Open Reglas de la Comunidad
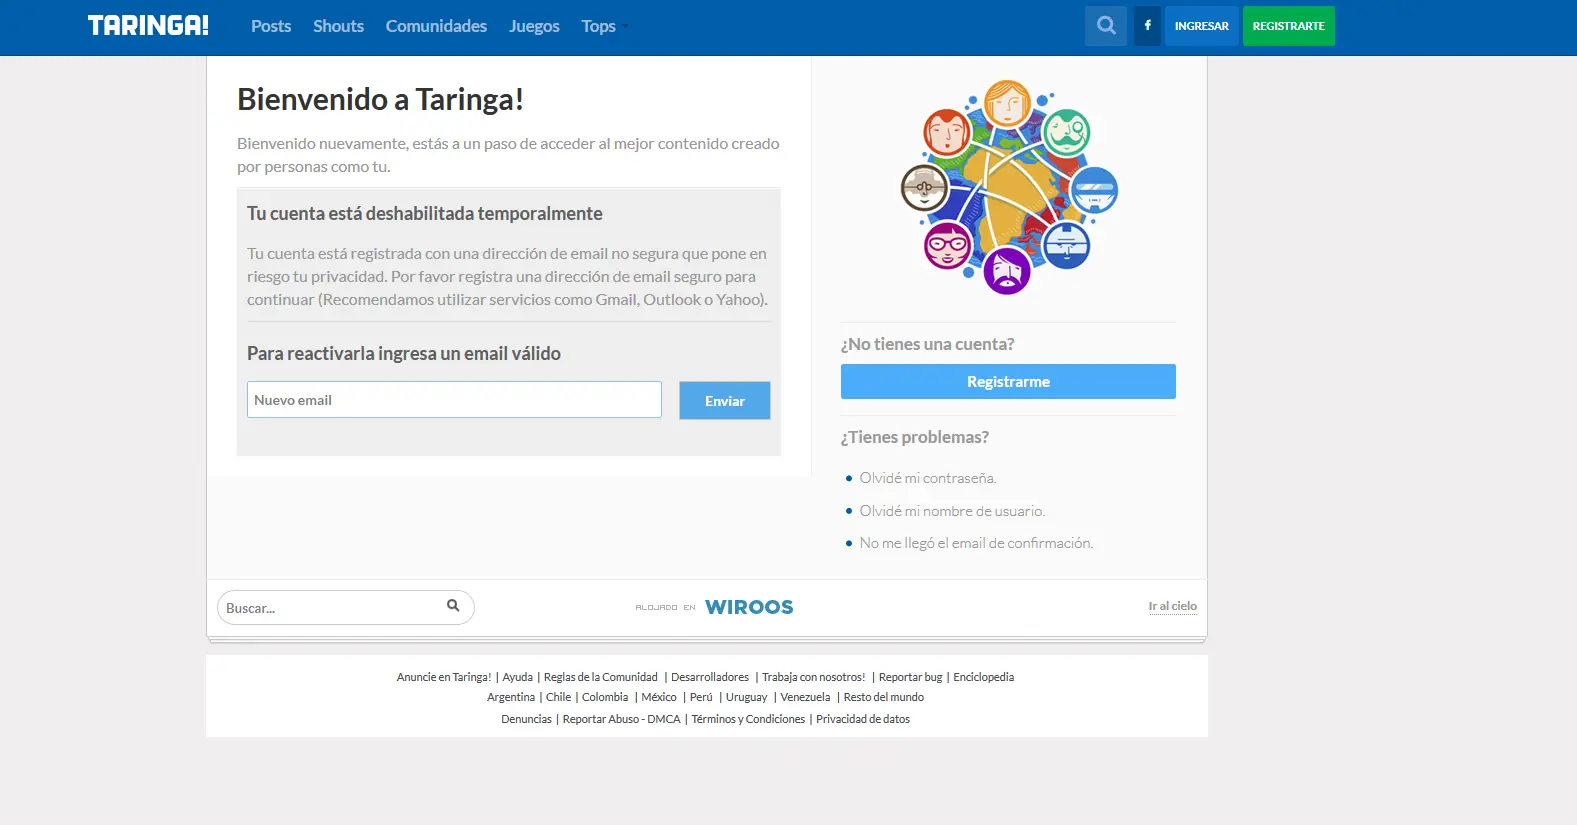The image size is (1577, 825). click(x=601, y=677)
